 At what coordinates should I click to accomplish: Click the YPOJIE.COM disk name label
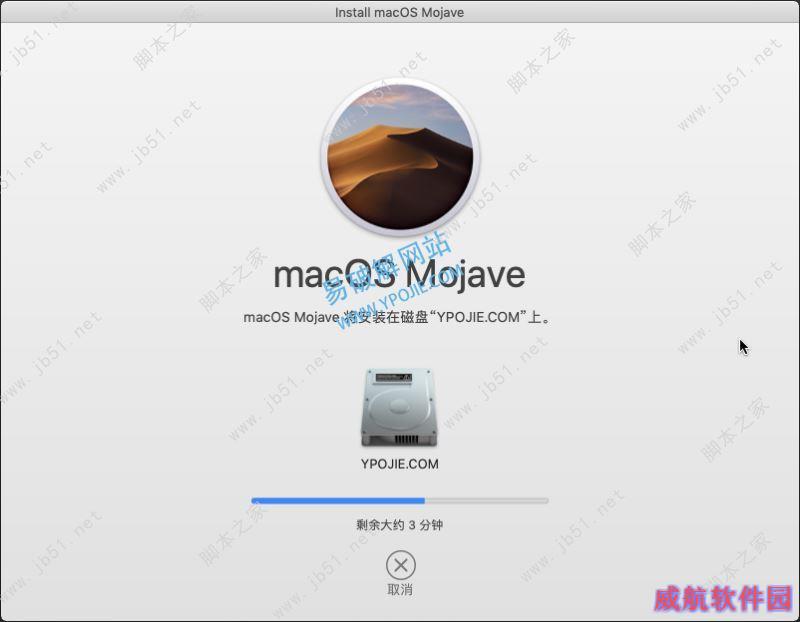click(399, 464)
